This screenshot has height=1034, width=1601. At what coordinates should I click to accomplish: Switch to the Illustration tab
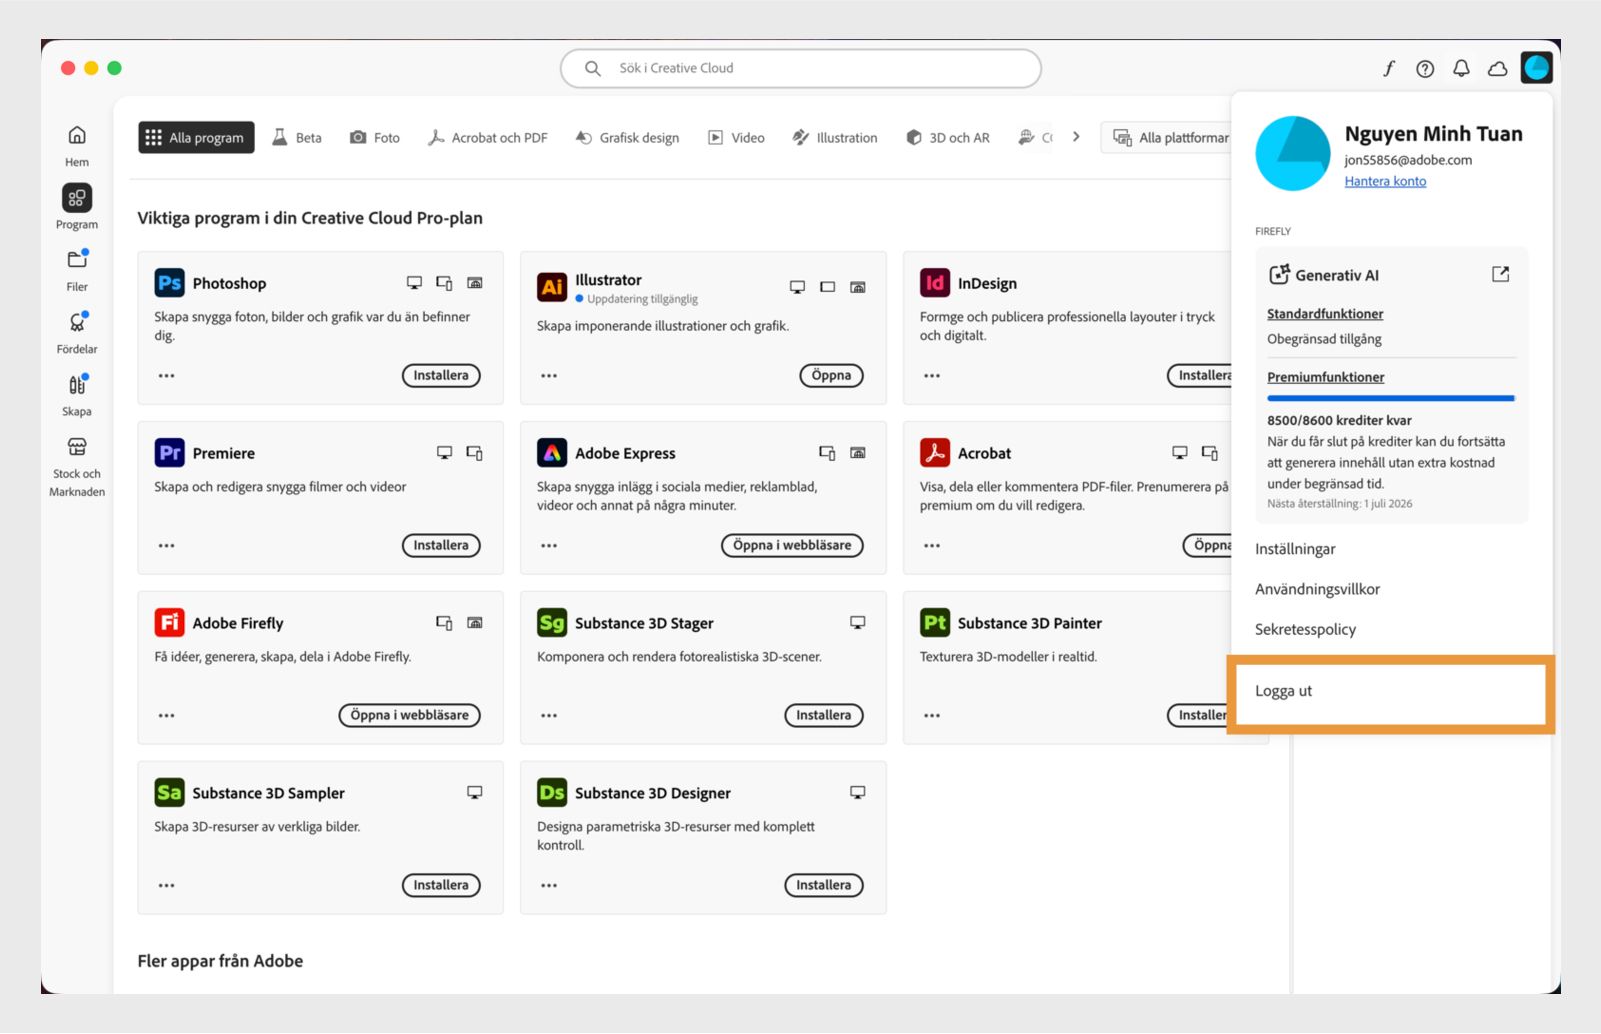pyautogui.click(x=834, y=138)
